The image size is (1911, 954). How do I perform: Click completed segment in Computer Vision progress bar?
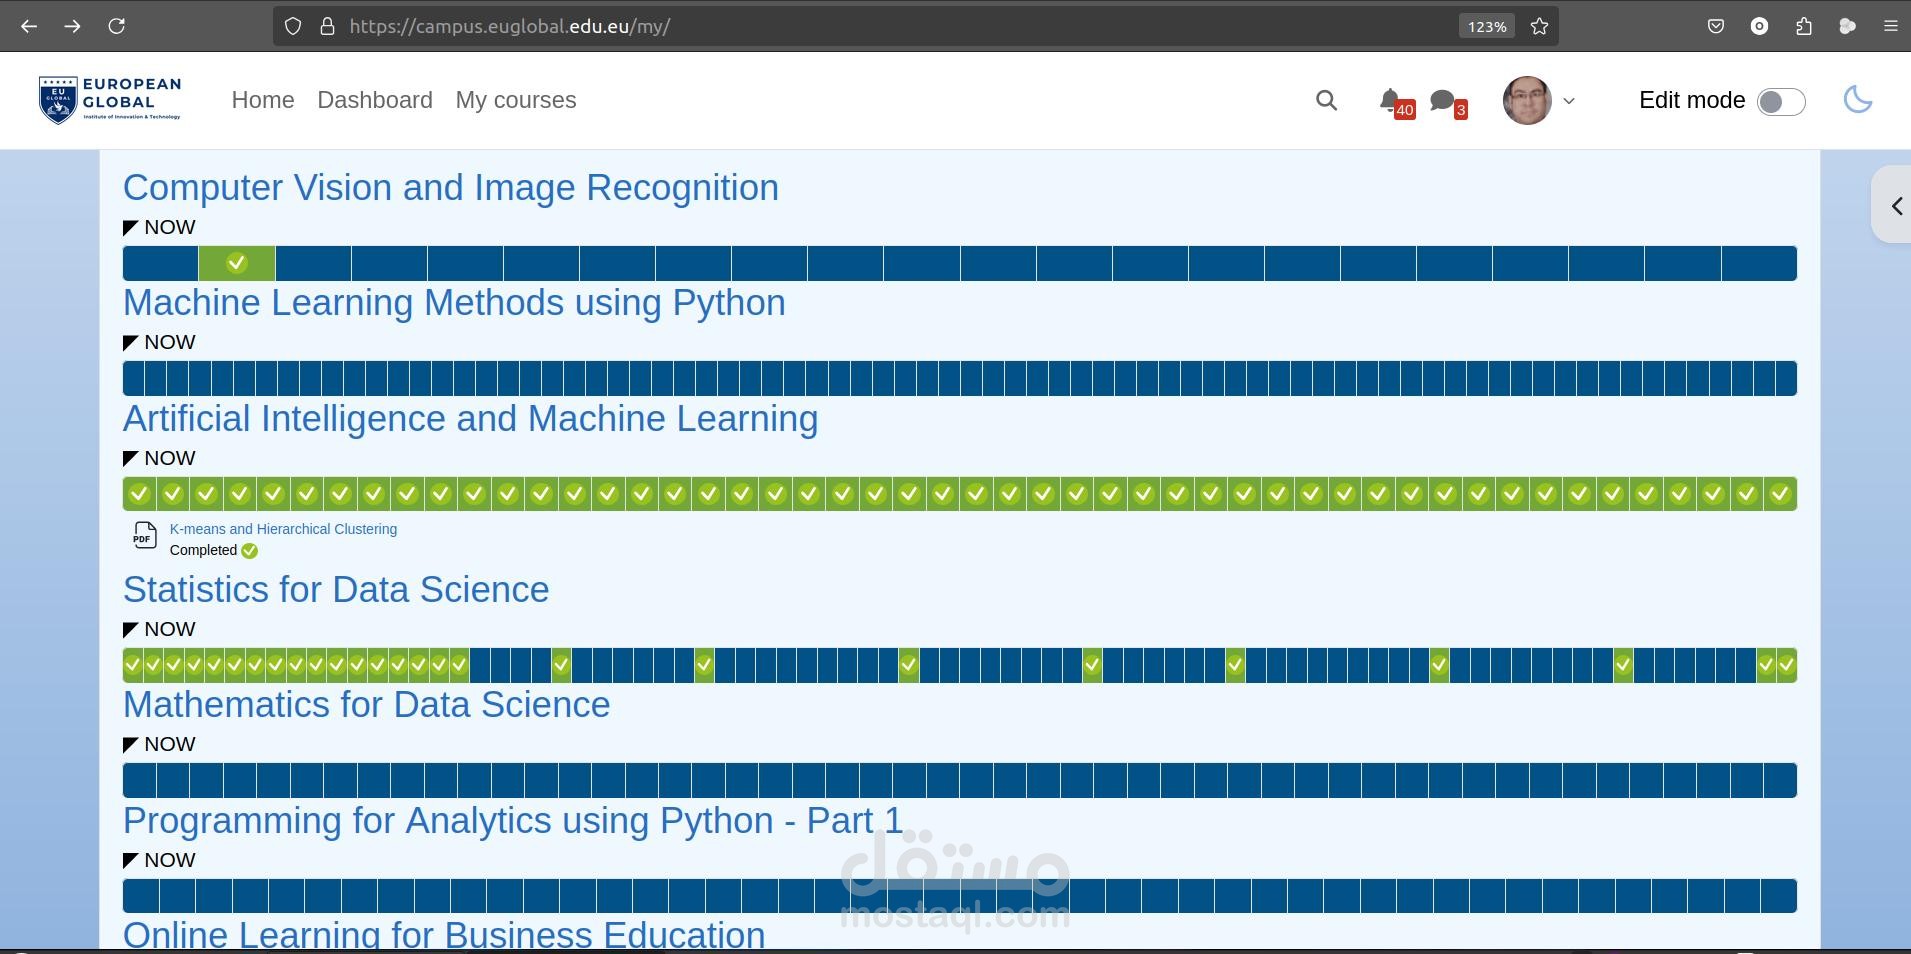[x=237, y=264]
